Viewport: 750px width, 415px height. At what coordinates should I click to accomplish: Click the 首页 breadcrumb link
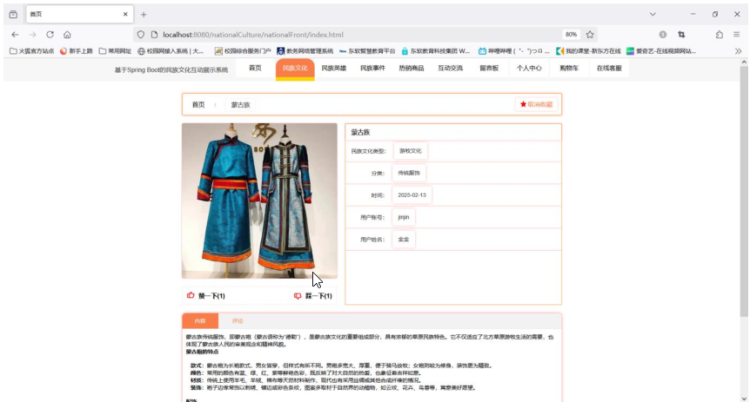198,105
